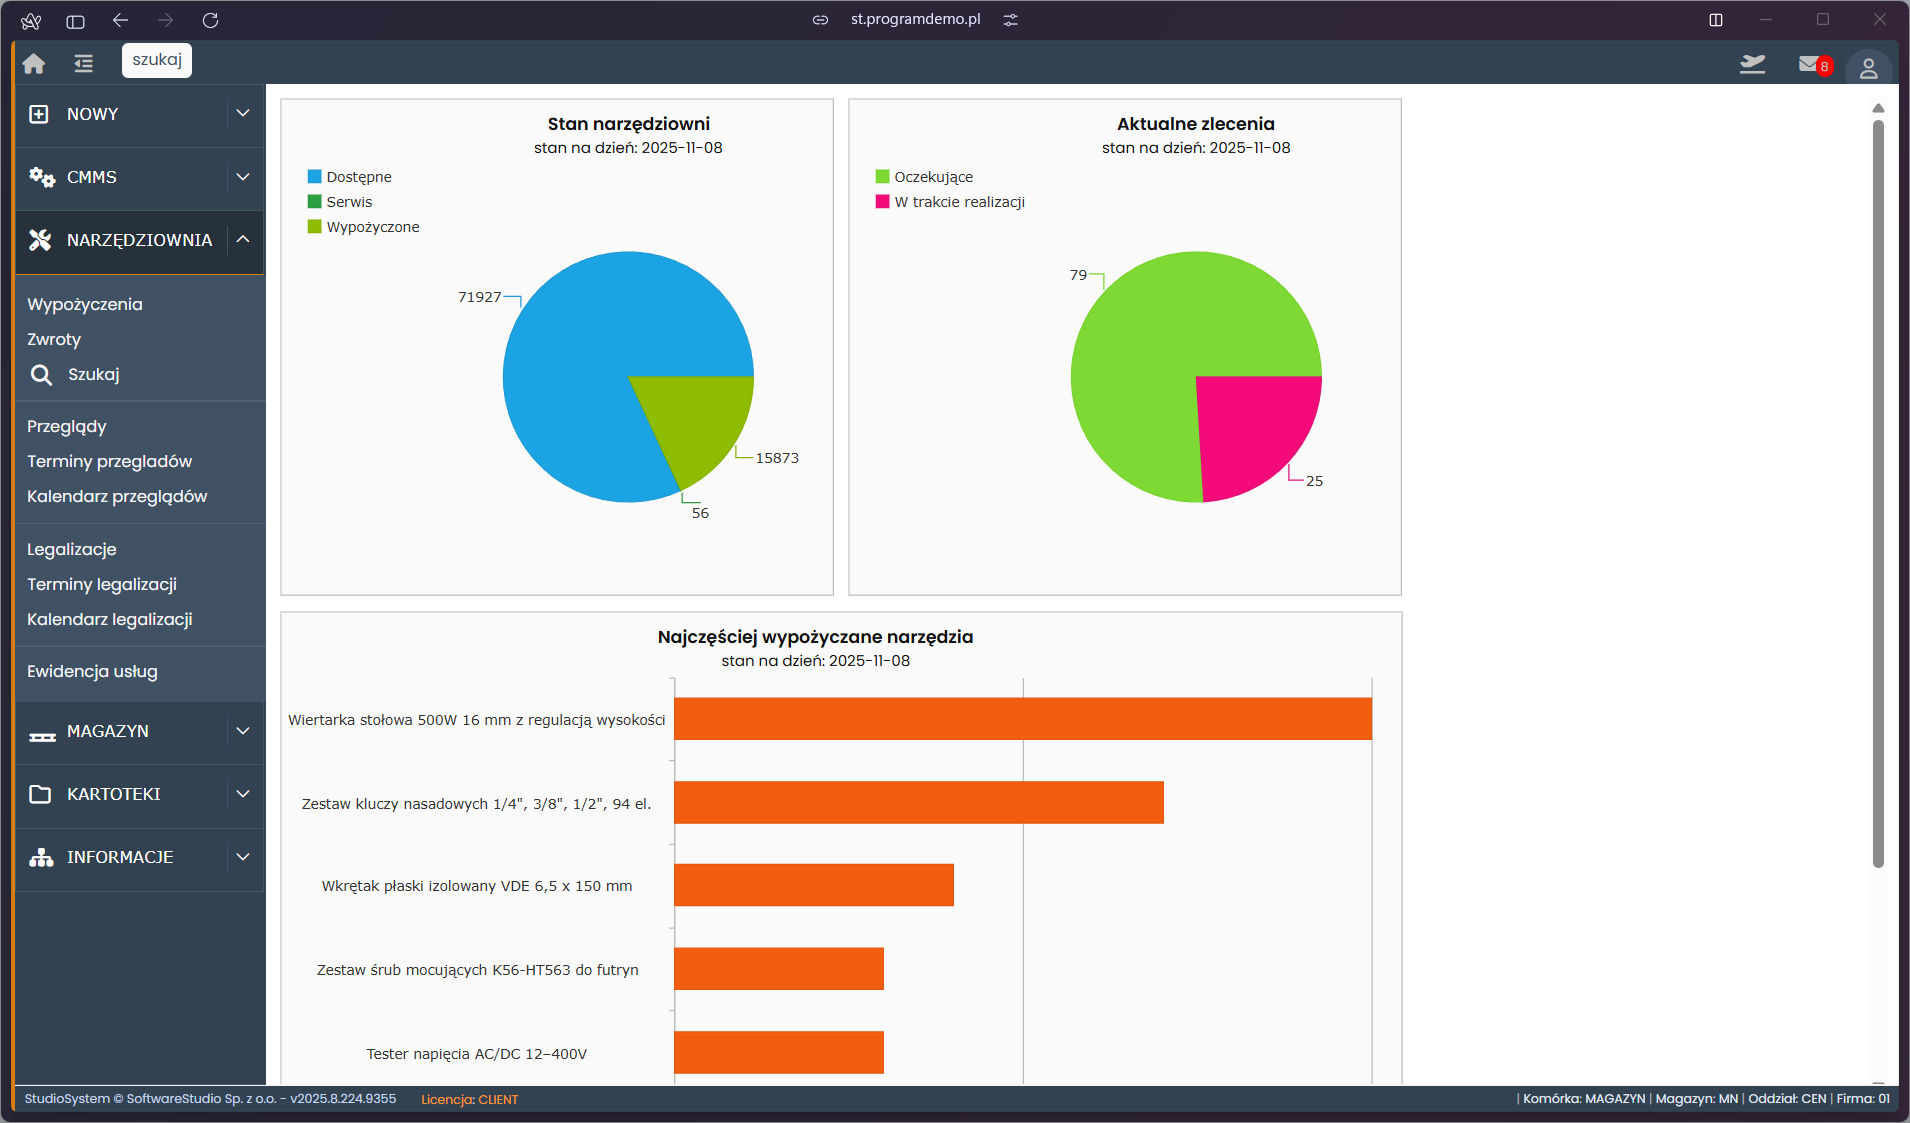Click the browser reload icon
The width and height of the screenshot is (1910, 1123).
(x=210, y=20)
